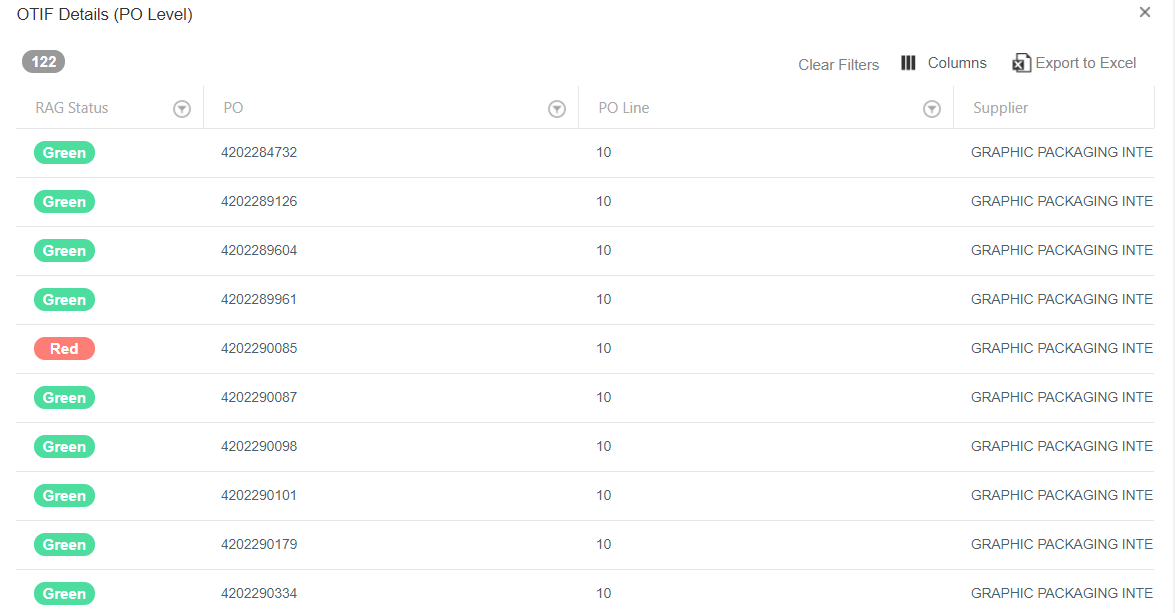This screenshot has width=1175, height=613.
Task: Click the Green badge on the first row
Action: 64,152
